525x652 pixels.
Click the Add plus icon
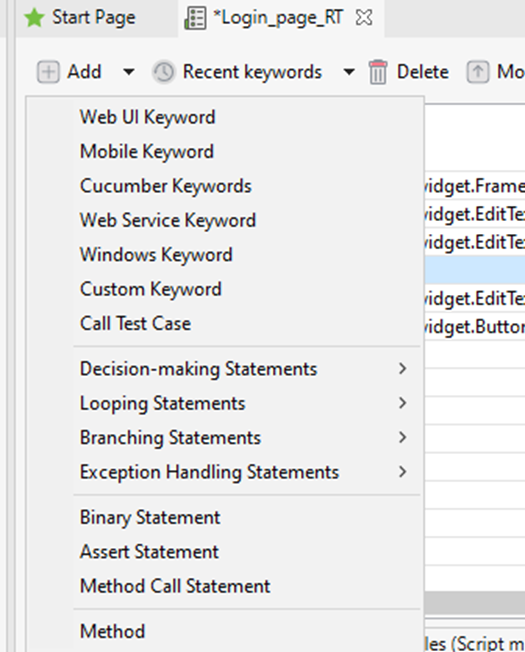coord(48,72)
